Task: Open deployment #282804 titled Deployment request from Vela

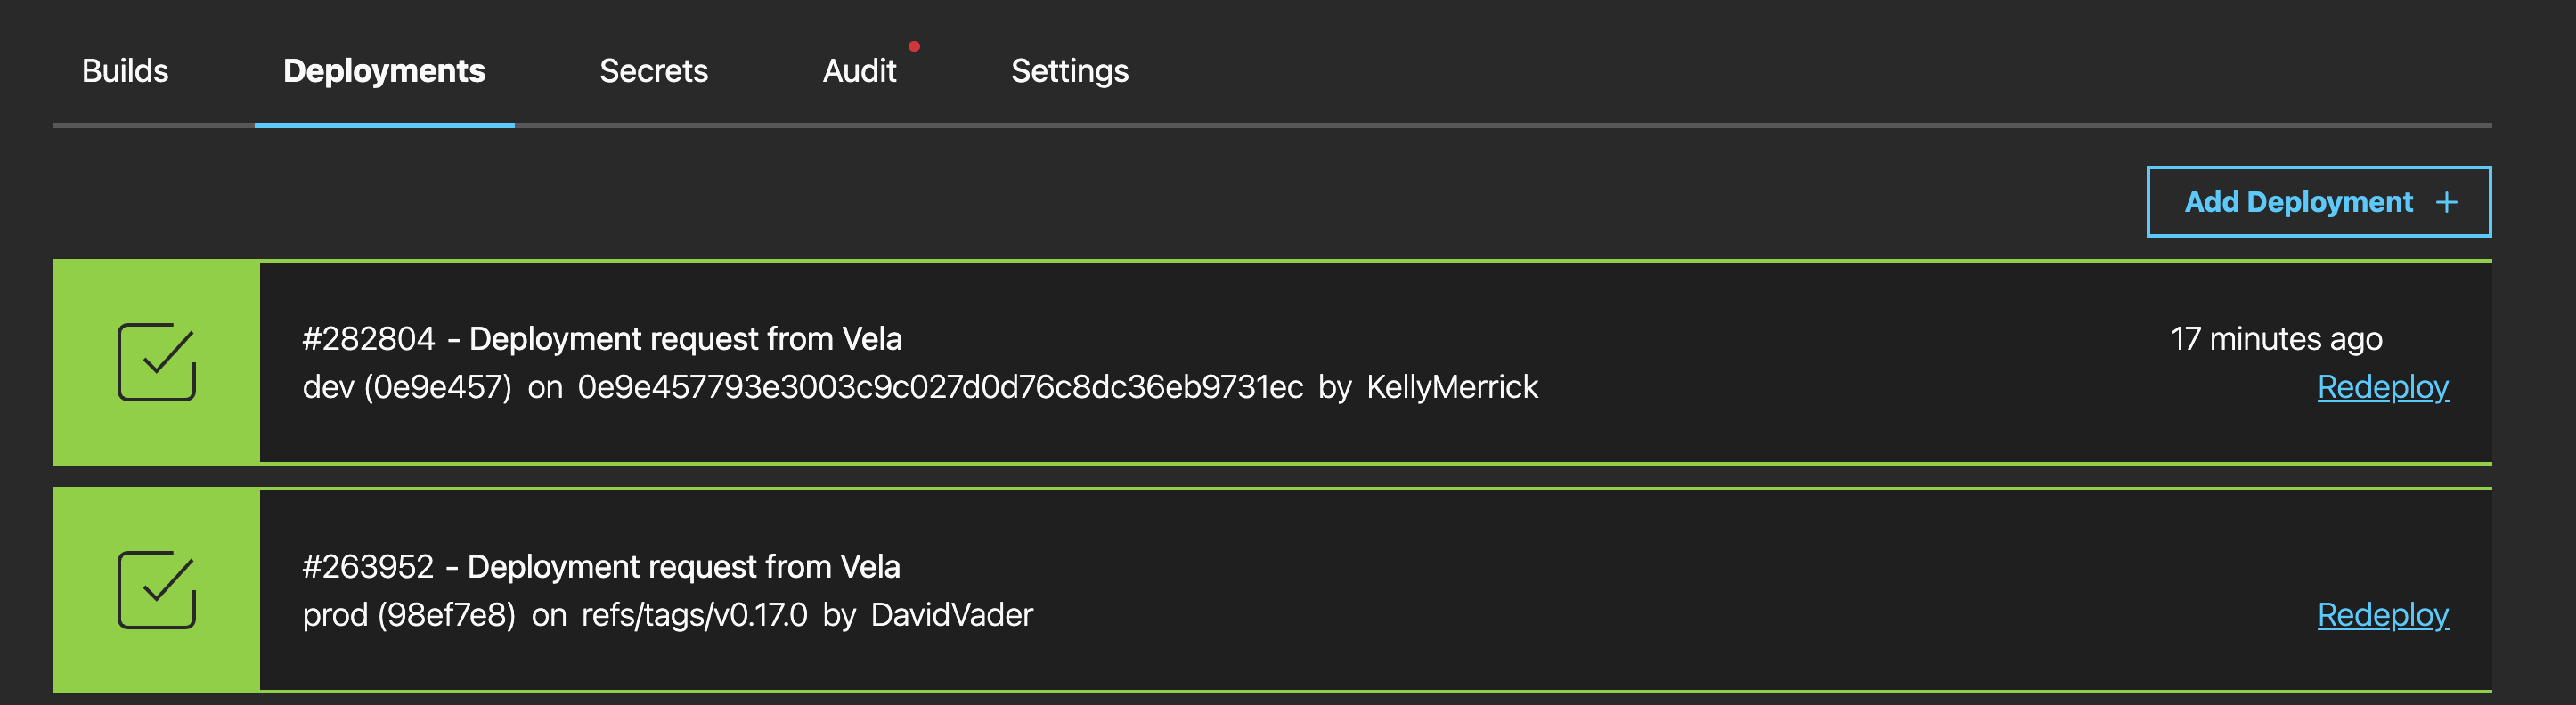Action: point(602,338)
